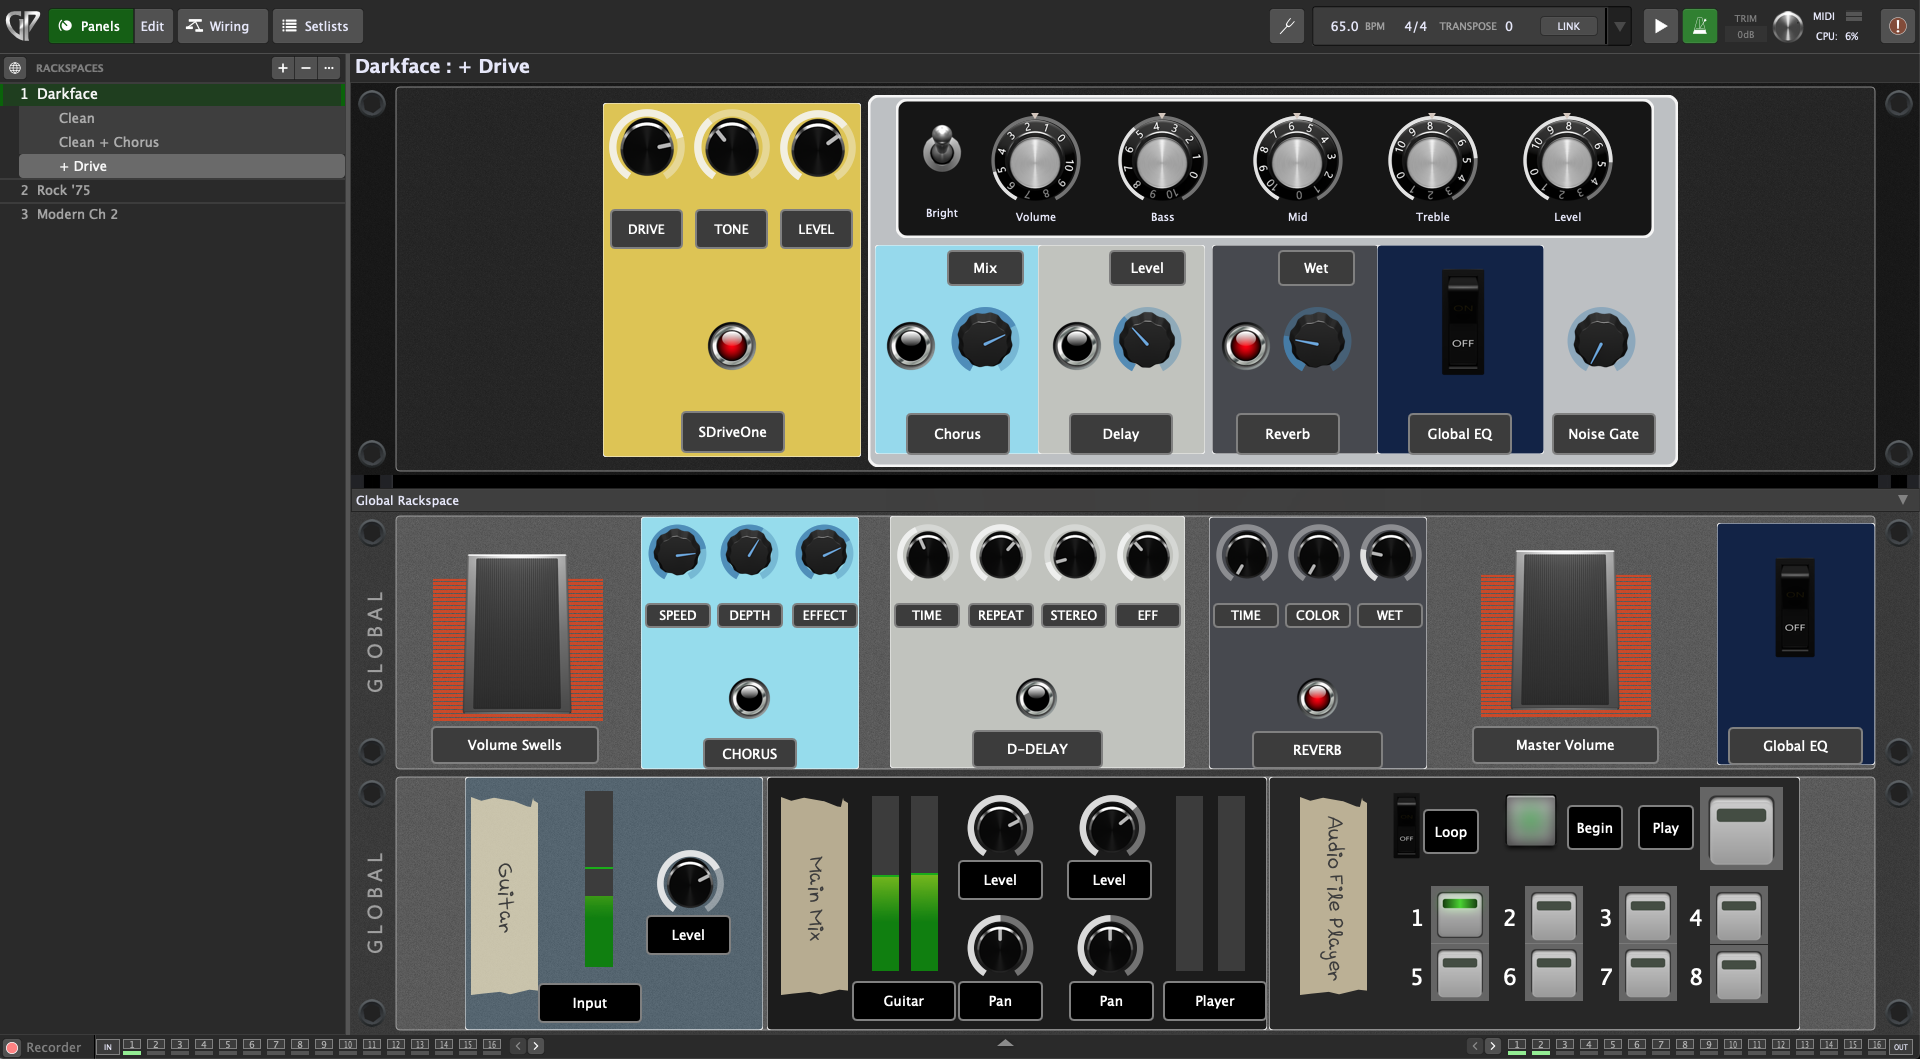Click the Play button in the Audio File Player
The width and height of the screenshot is (1920, 1059).
pyautogui.click(x=1665, y=828)
